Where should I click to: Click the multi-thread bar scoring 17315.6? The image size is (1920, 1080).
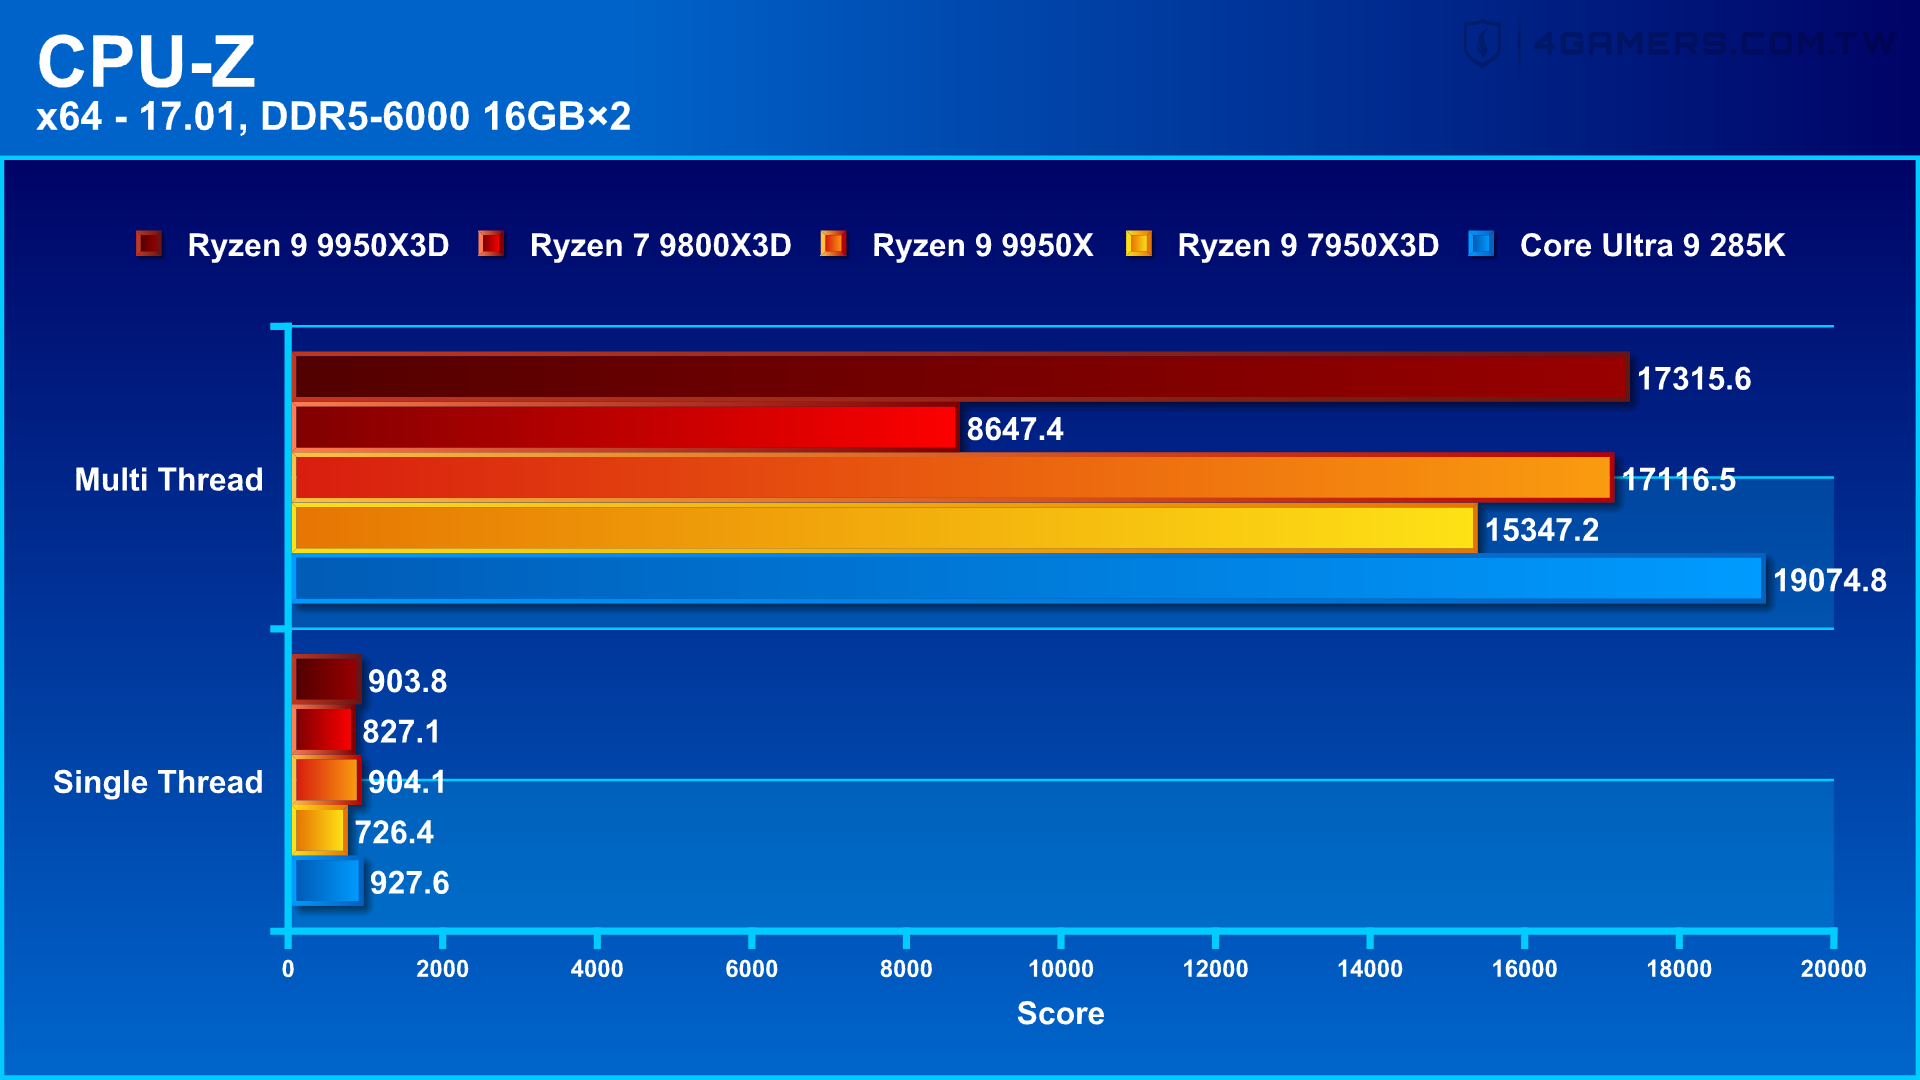click(x=960, y=377)
